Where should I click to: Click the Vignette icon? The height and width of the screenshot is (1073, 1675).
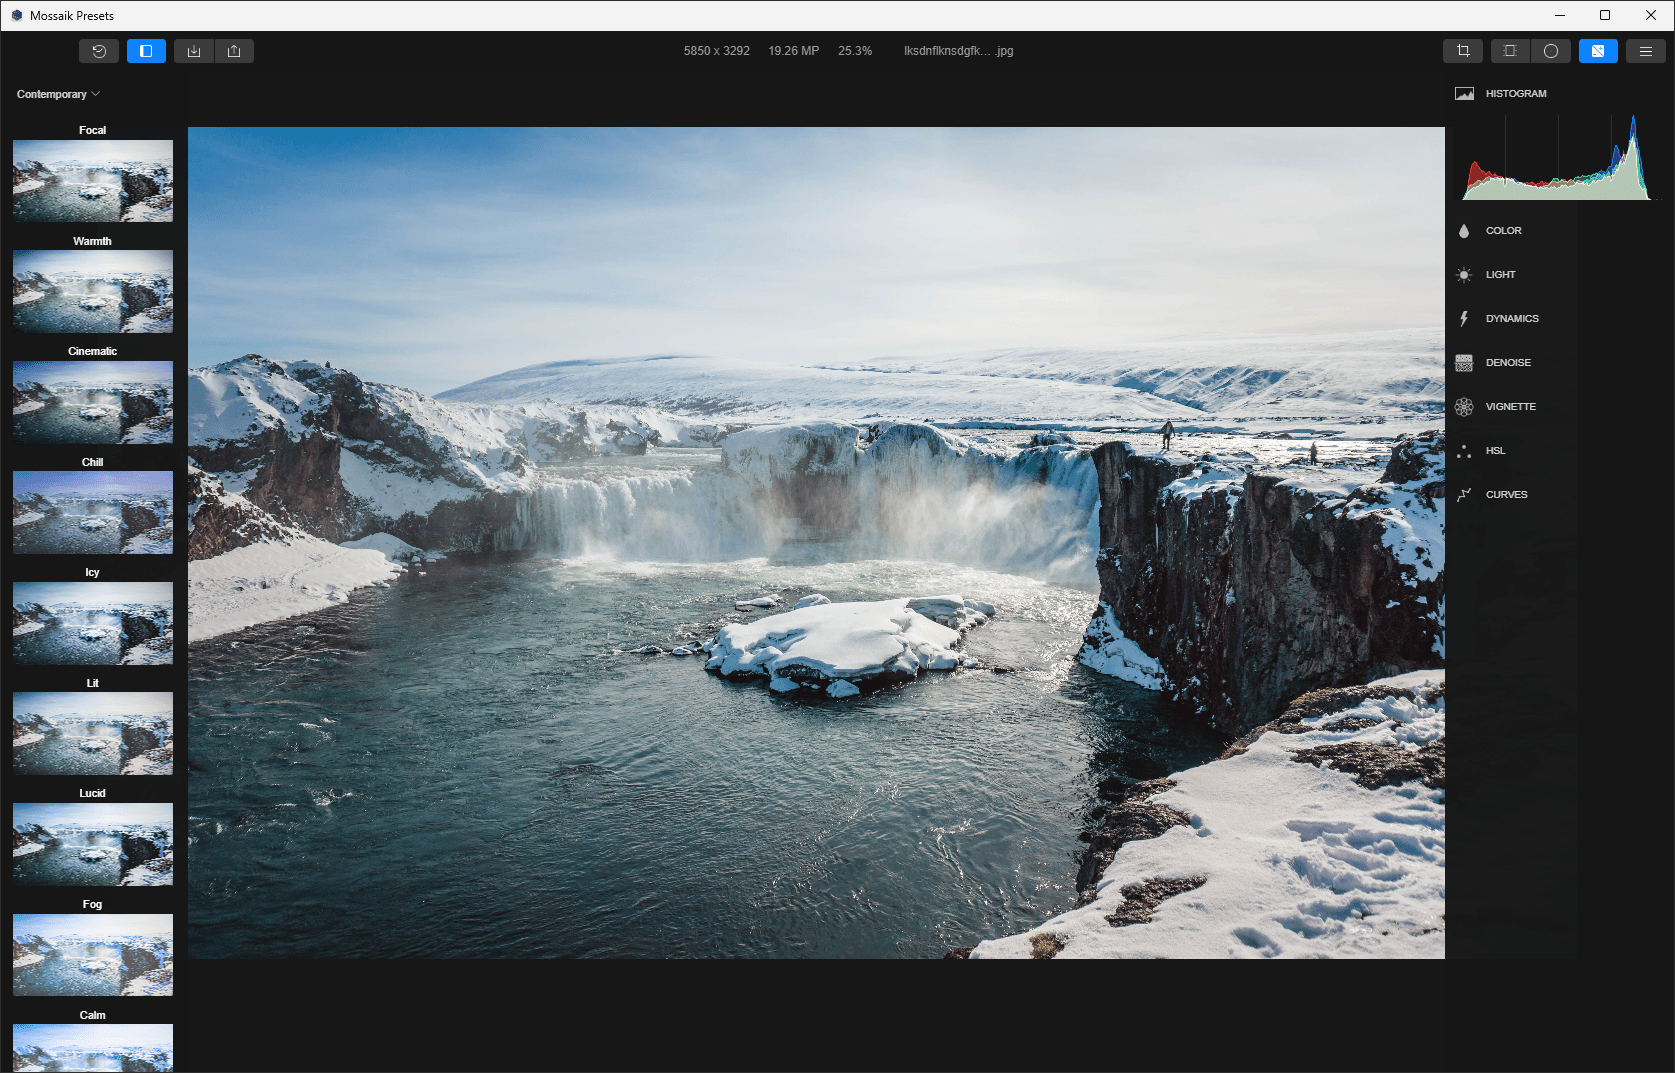tap(1464, 407)
